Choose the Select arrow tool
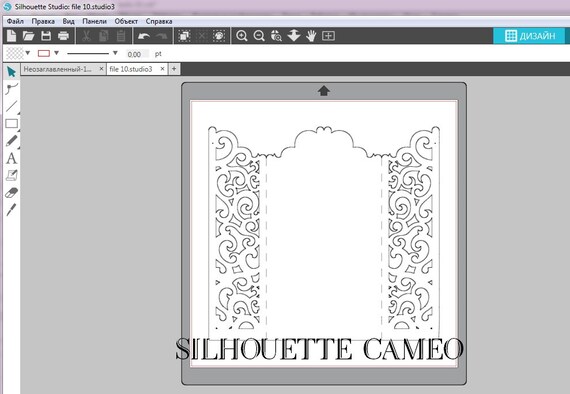Image resolution: width=570 pixels, height=394 pixels. (x=11, y=72)
